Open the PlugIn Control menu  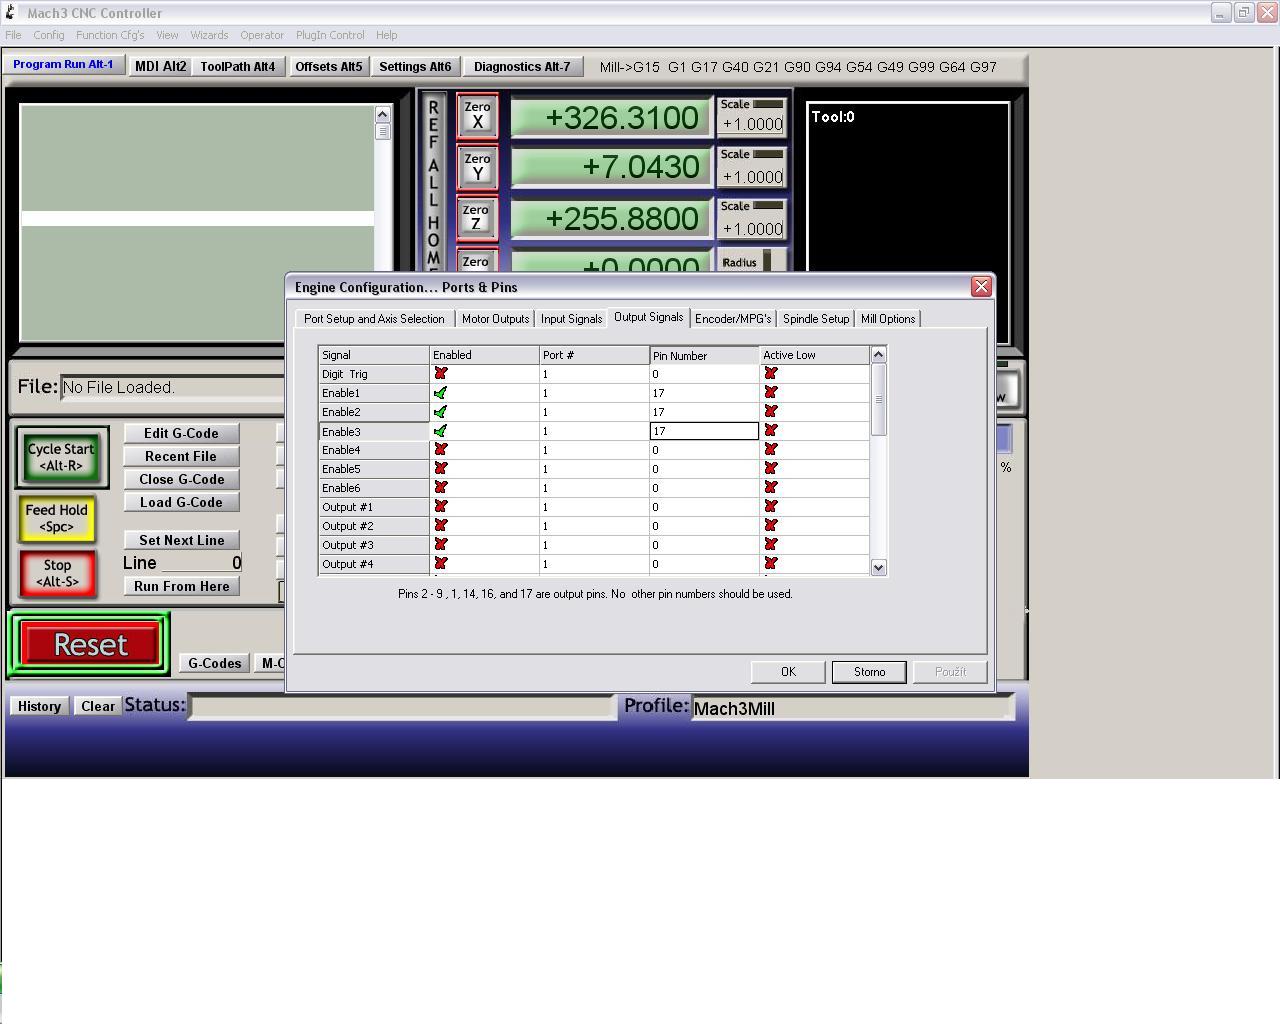330,35
